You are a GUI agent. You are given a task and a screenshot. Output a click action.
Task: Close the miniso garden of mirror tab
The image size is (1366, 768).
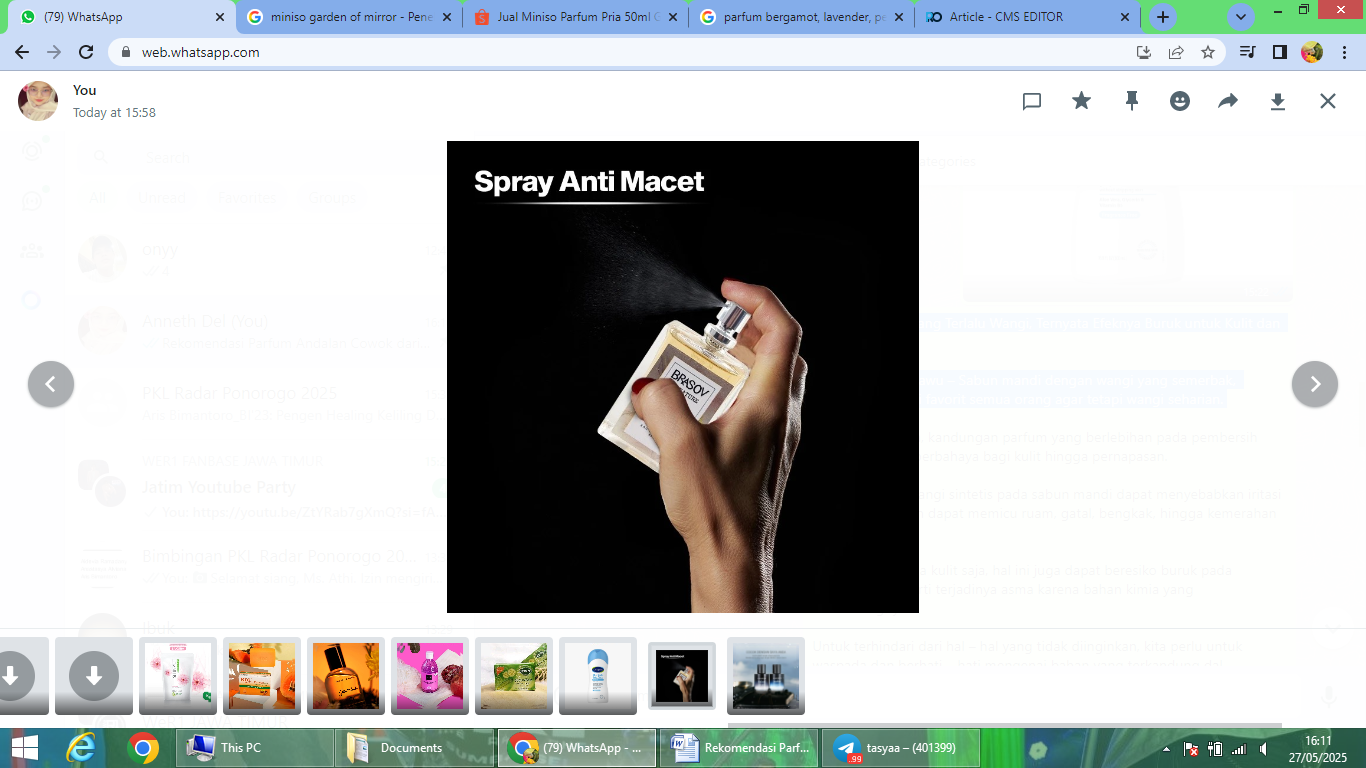446,17
